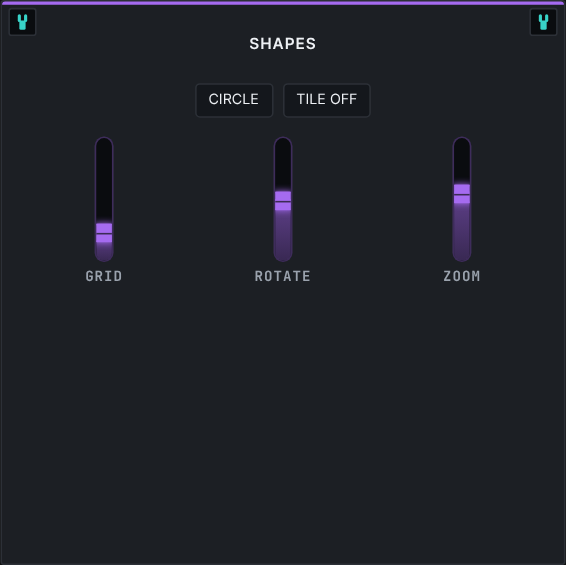The width and height of the screenshot is (566, 565).
Task: Grab the GRID slider handle
Action: click(x=104, y=233)
